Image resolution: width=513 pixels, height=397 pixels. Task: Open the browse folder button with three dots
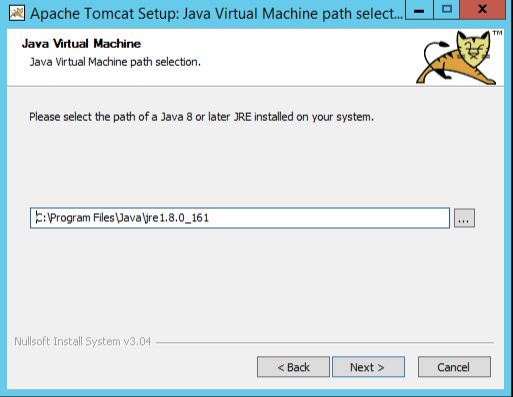(464, 218)
